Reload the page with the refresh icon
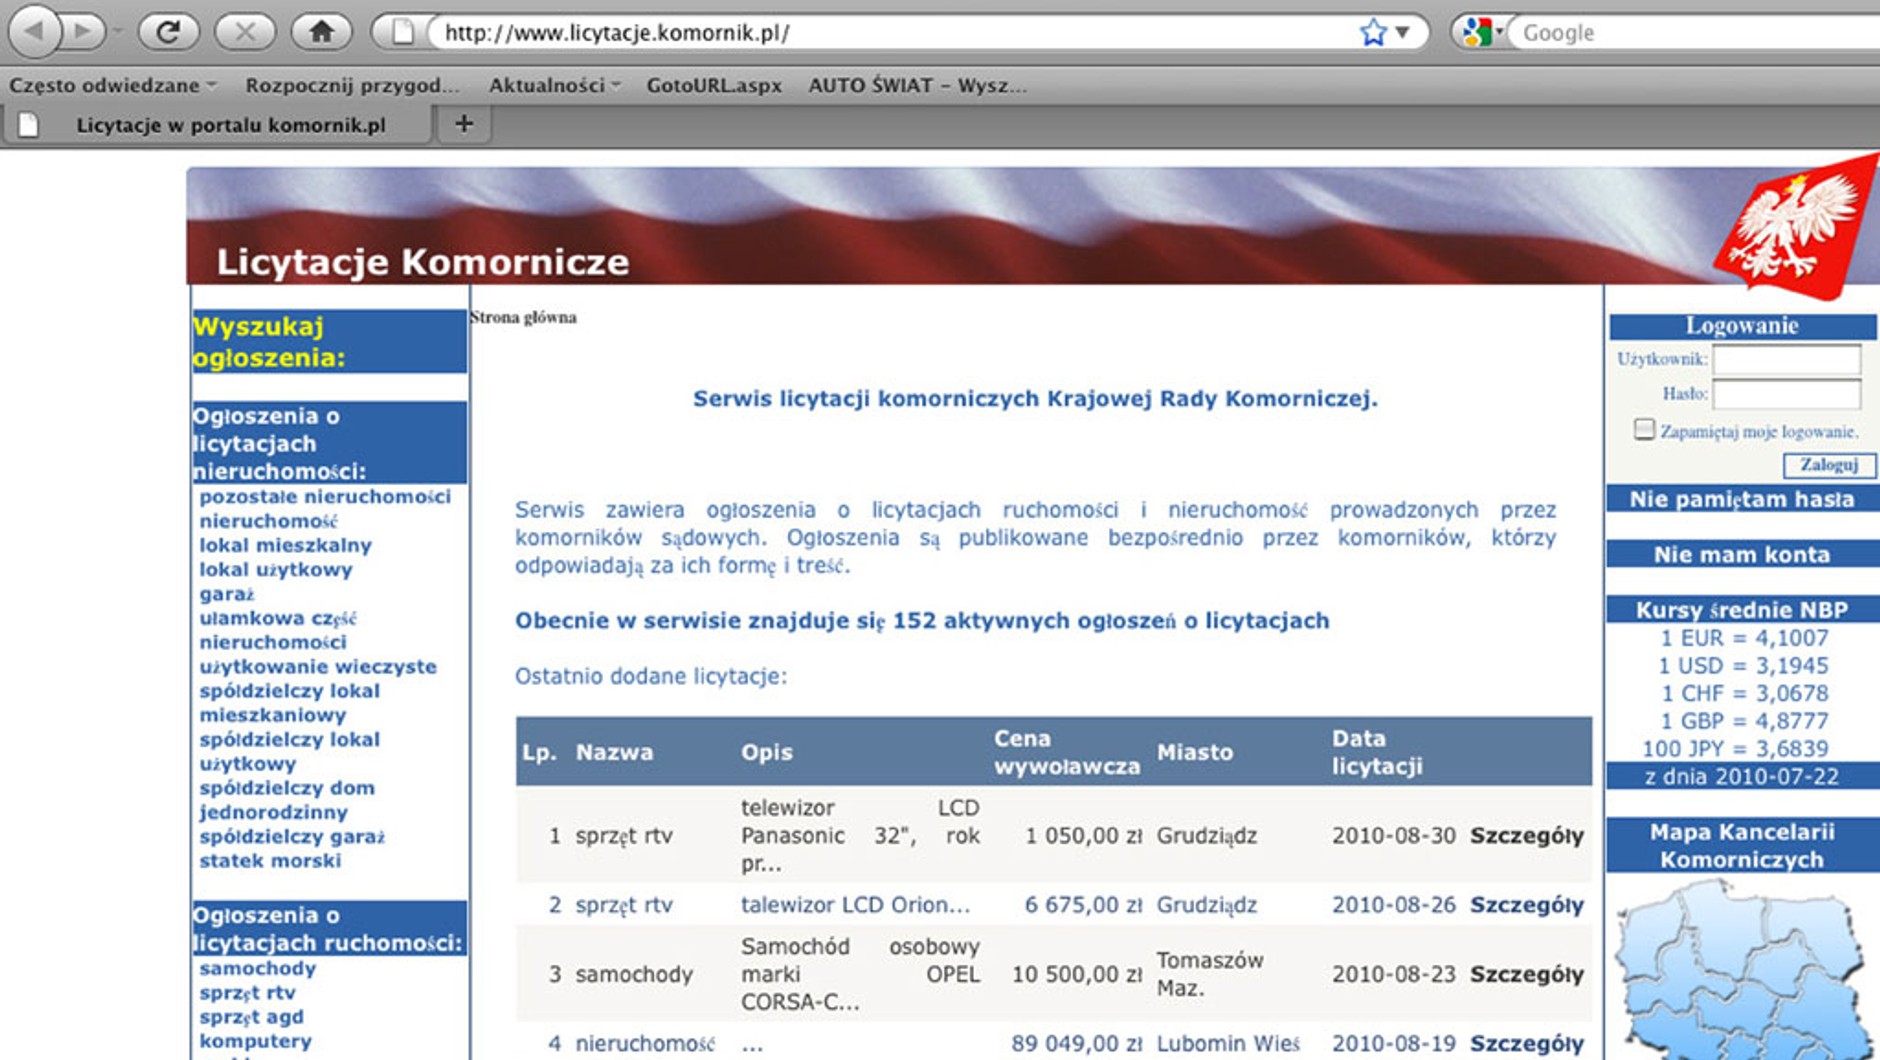This screenshot has width=1880, height=1060. click(168, 32)
